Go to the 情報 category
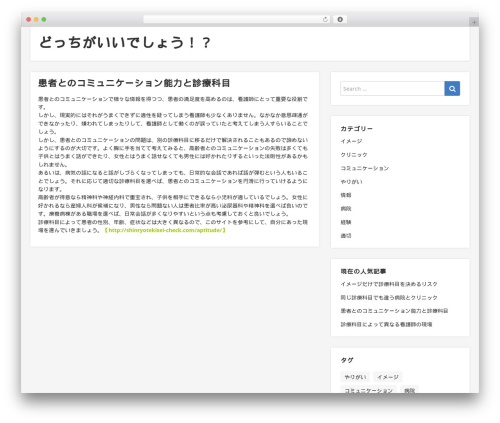 click(x=346, y=195)
